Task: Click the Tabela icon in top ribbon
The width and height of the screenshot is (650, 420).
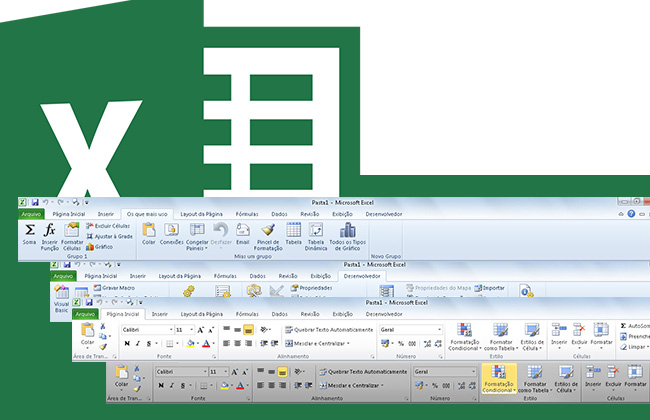Action: point(293,234)
